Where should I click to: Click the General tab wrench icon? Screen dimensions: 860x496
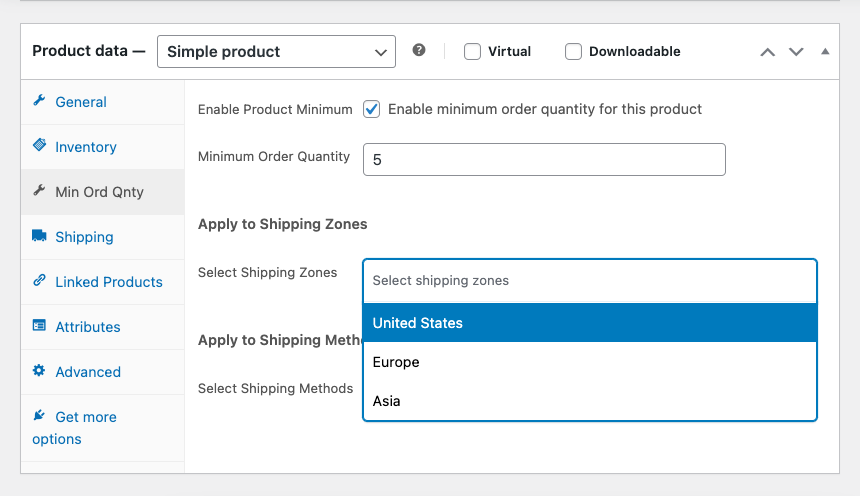point(39,101)
